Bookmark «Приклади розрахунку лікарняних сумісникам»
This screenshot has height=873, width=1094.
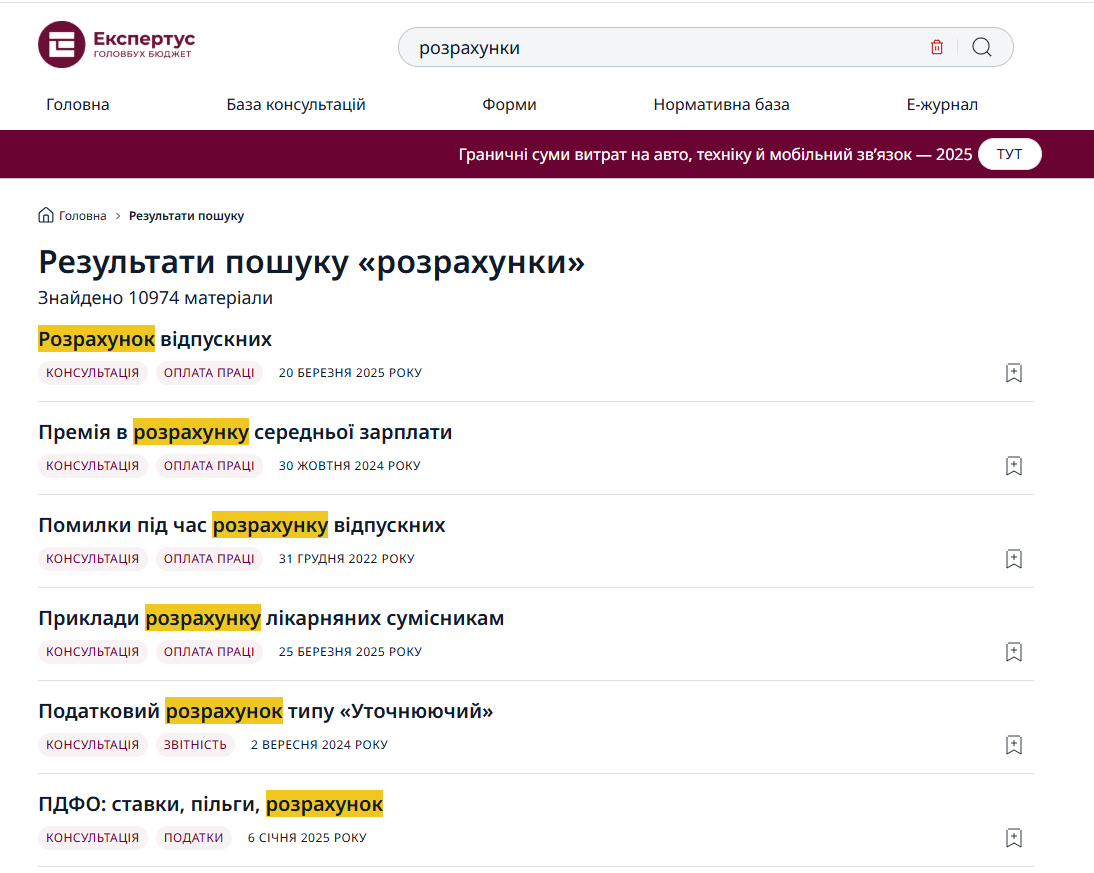[1013, 652]
